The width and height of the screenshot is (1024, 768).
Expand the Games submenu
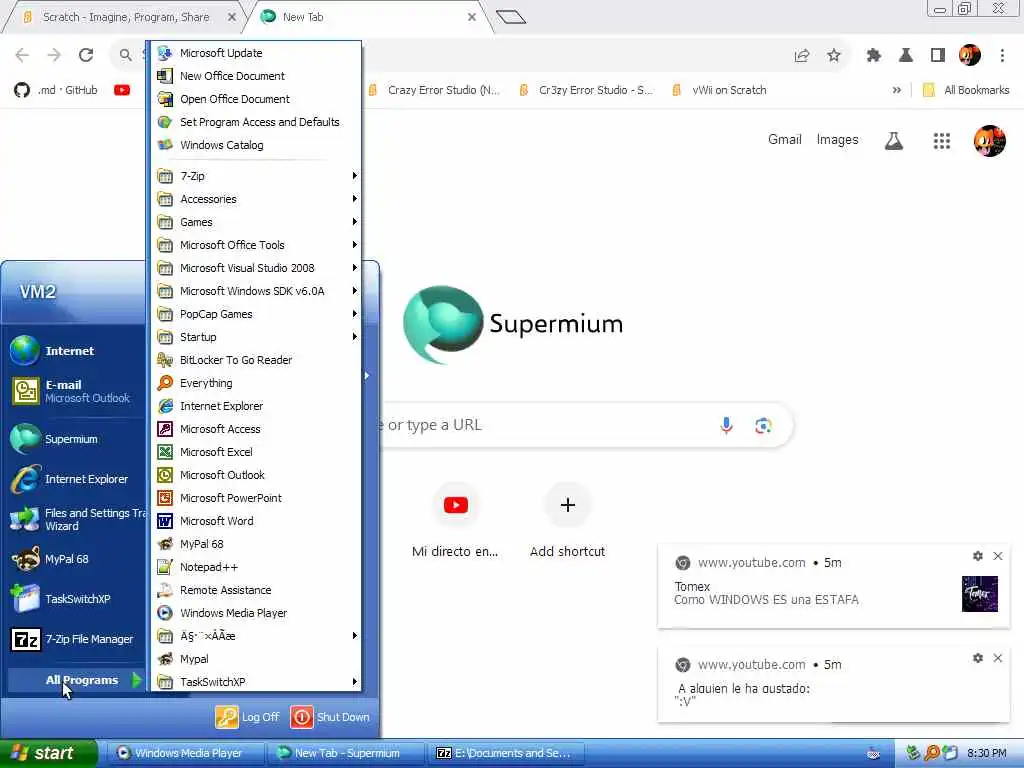256,222
